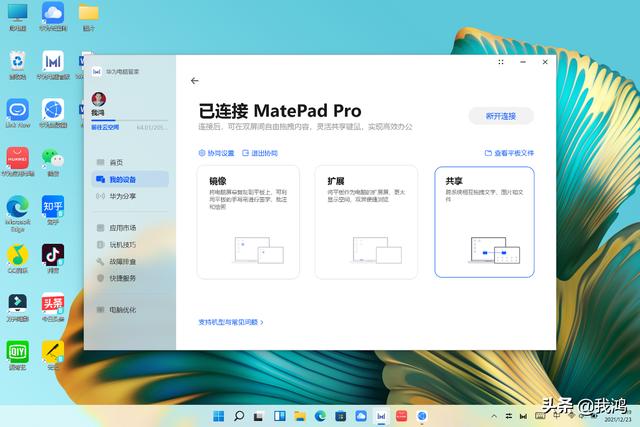Launch the TikTok (抖音) desktop shortcut
Image resolution: width=640 pixels, height=427 pixels.
pyautogui.click(x=52, y=255)
